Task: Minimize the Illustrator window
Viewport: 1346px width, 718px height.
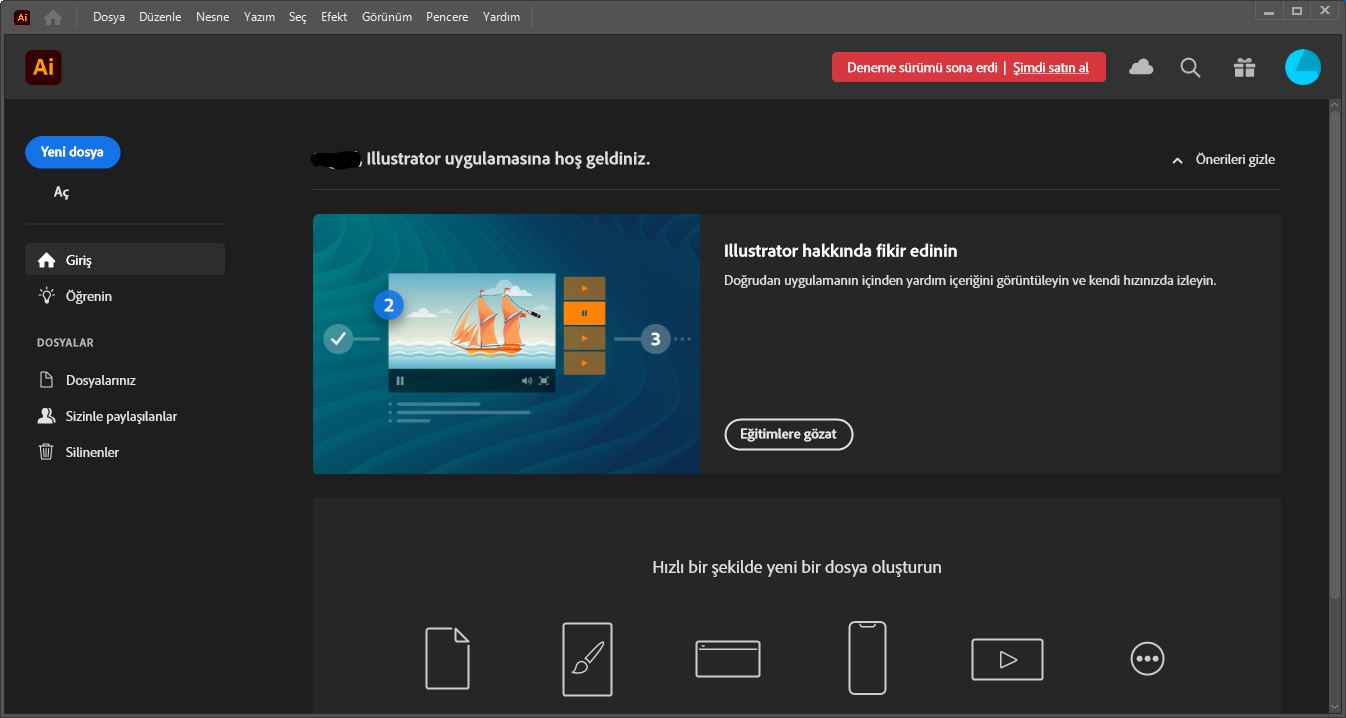Action: [1268, 10]
